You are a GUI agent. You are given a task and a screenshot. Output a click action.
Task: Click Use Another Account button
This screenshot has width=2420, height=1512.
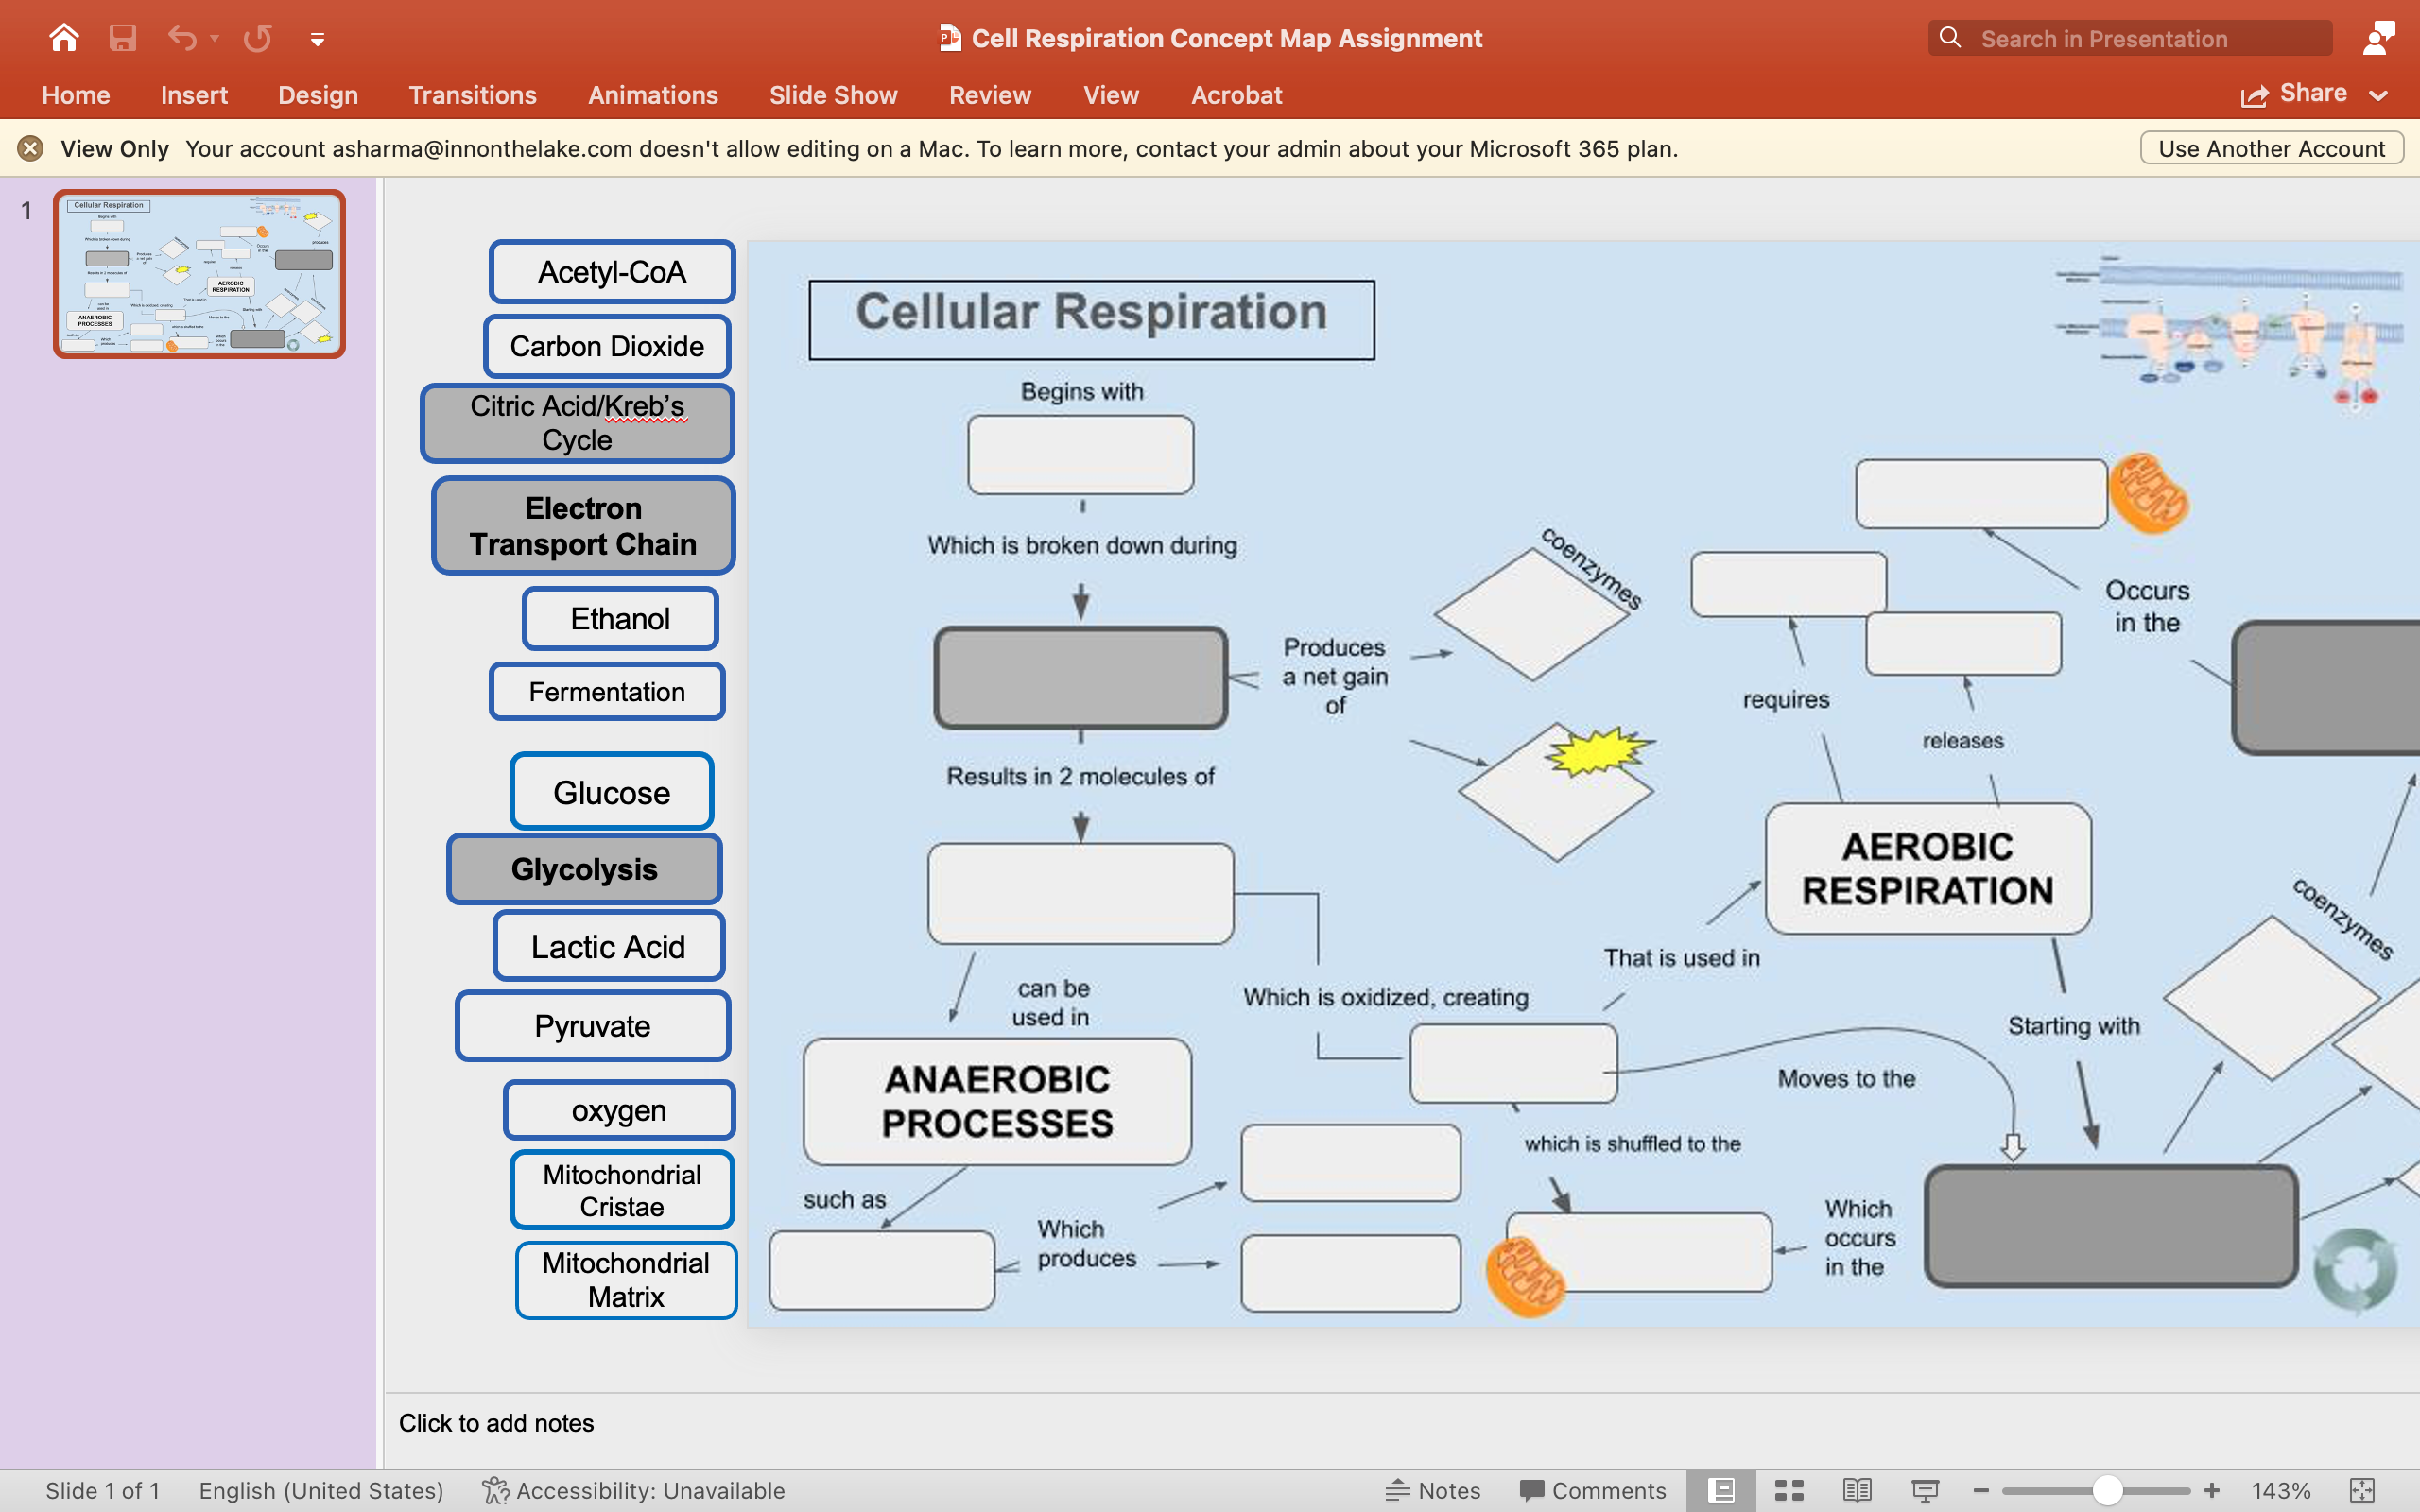2271,148
